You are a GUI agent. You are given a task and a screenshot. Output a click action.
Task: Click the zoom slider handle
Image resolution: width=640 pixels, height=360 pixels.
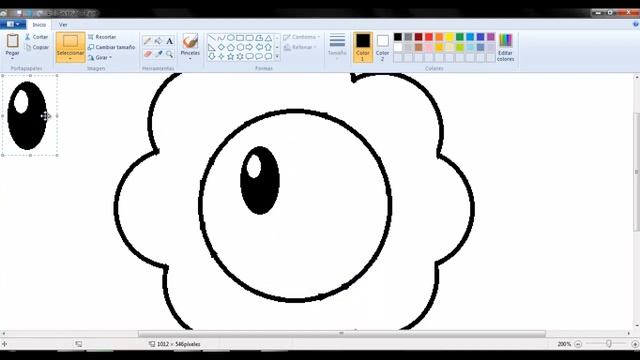click(x=609, y=344)
